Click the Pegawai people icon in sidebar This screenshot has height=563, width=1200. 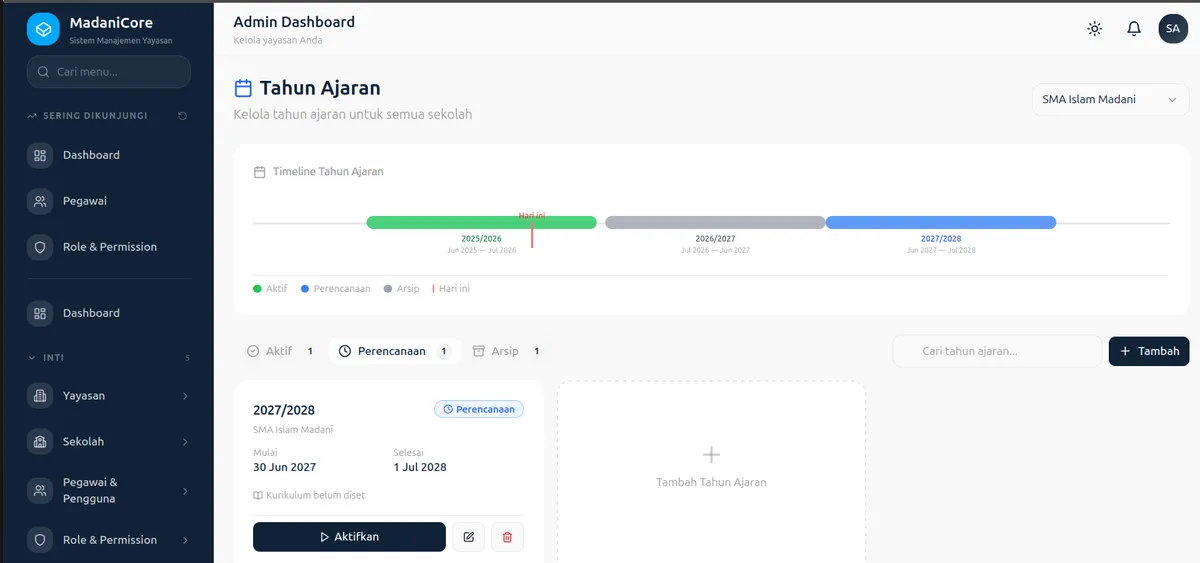click(x=40, y=201)
